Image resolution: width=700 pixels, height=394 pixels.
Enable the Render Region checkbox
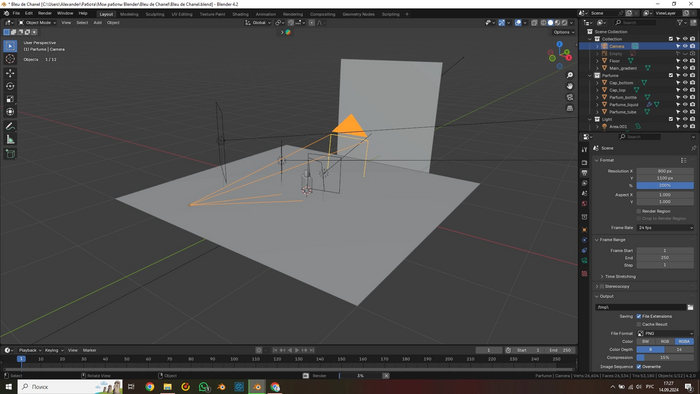click(639, 211)
